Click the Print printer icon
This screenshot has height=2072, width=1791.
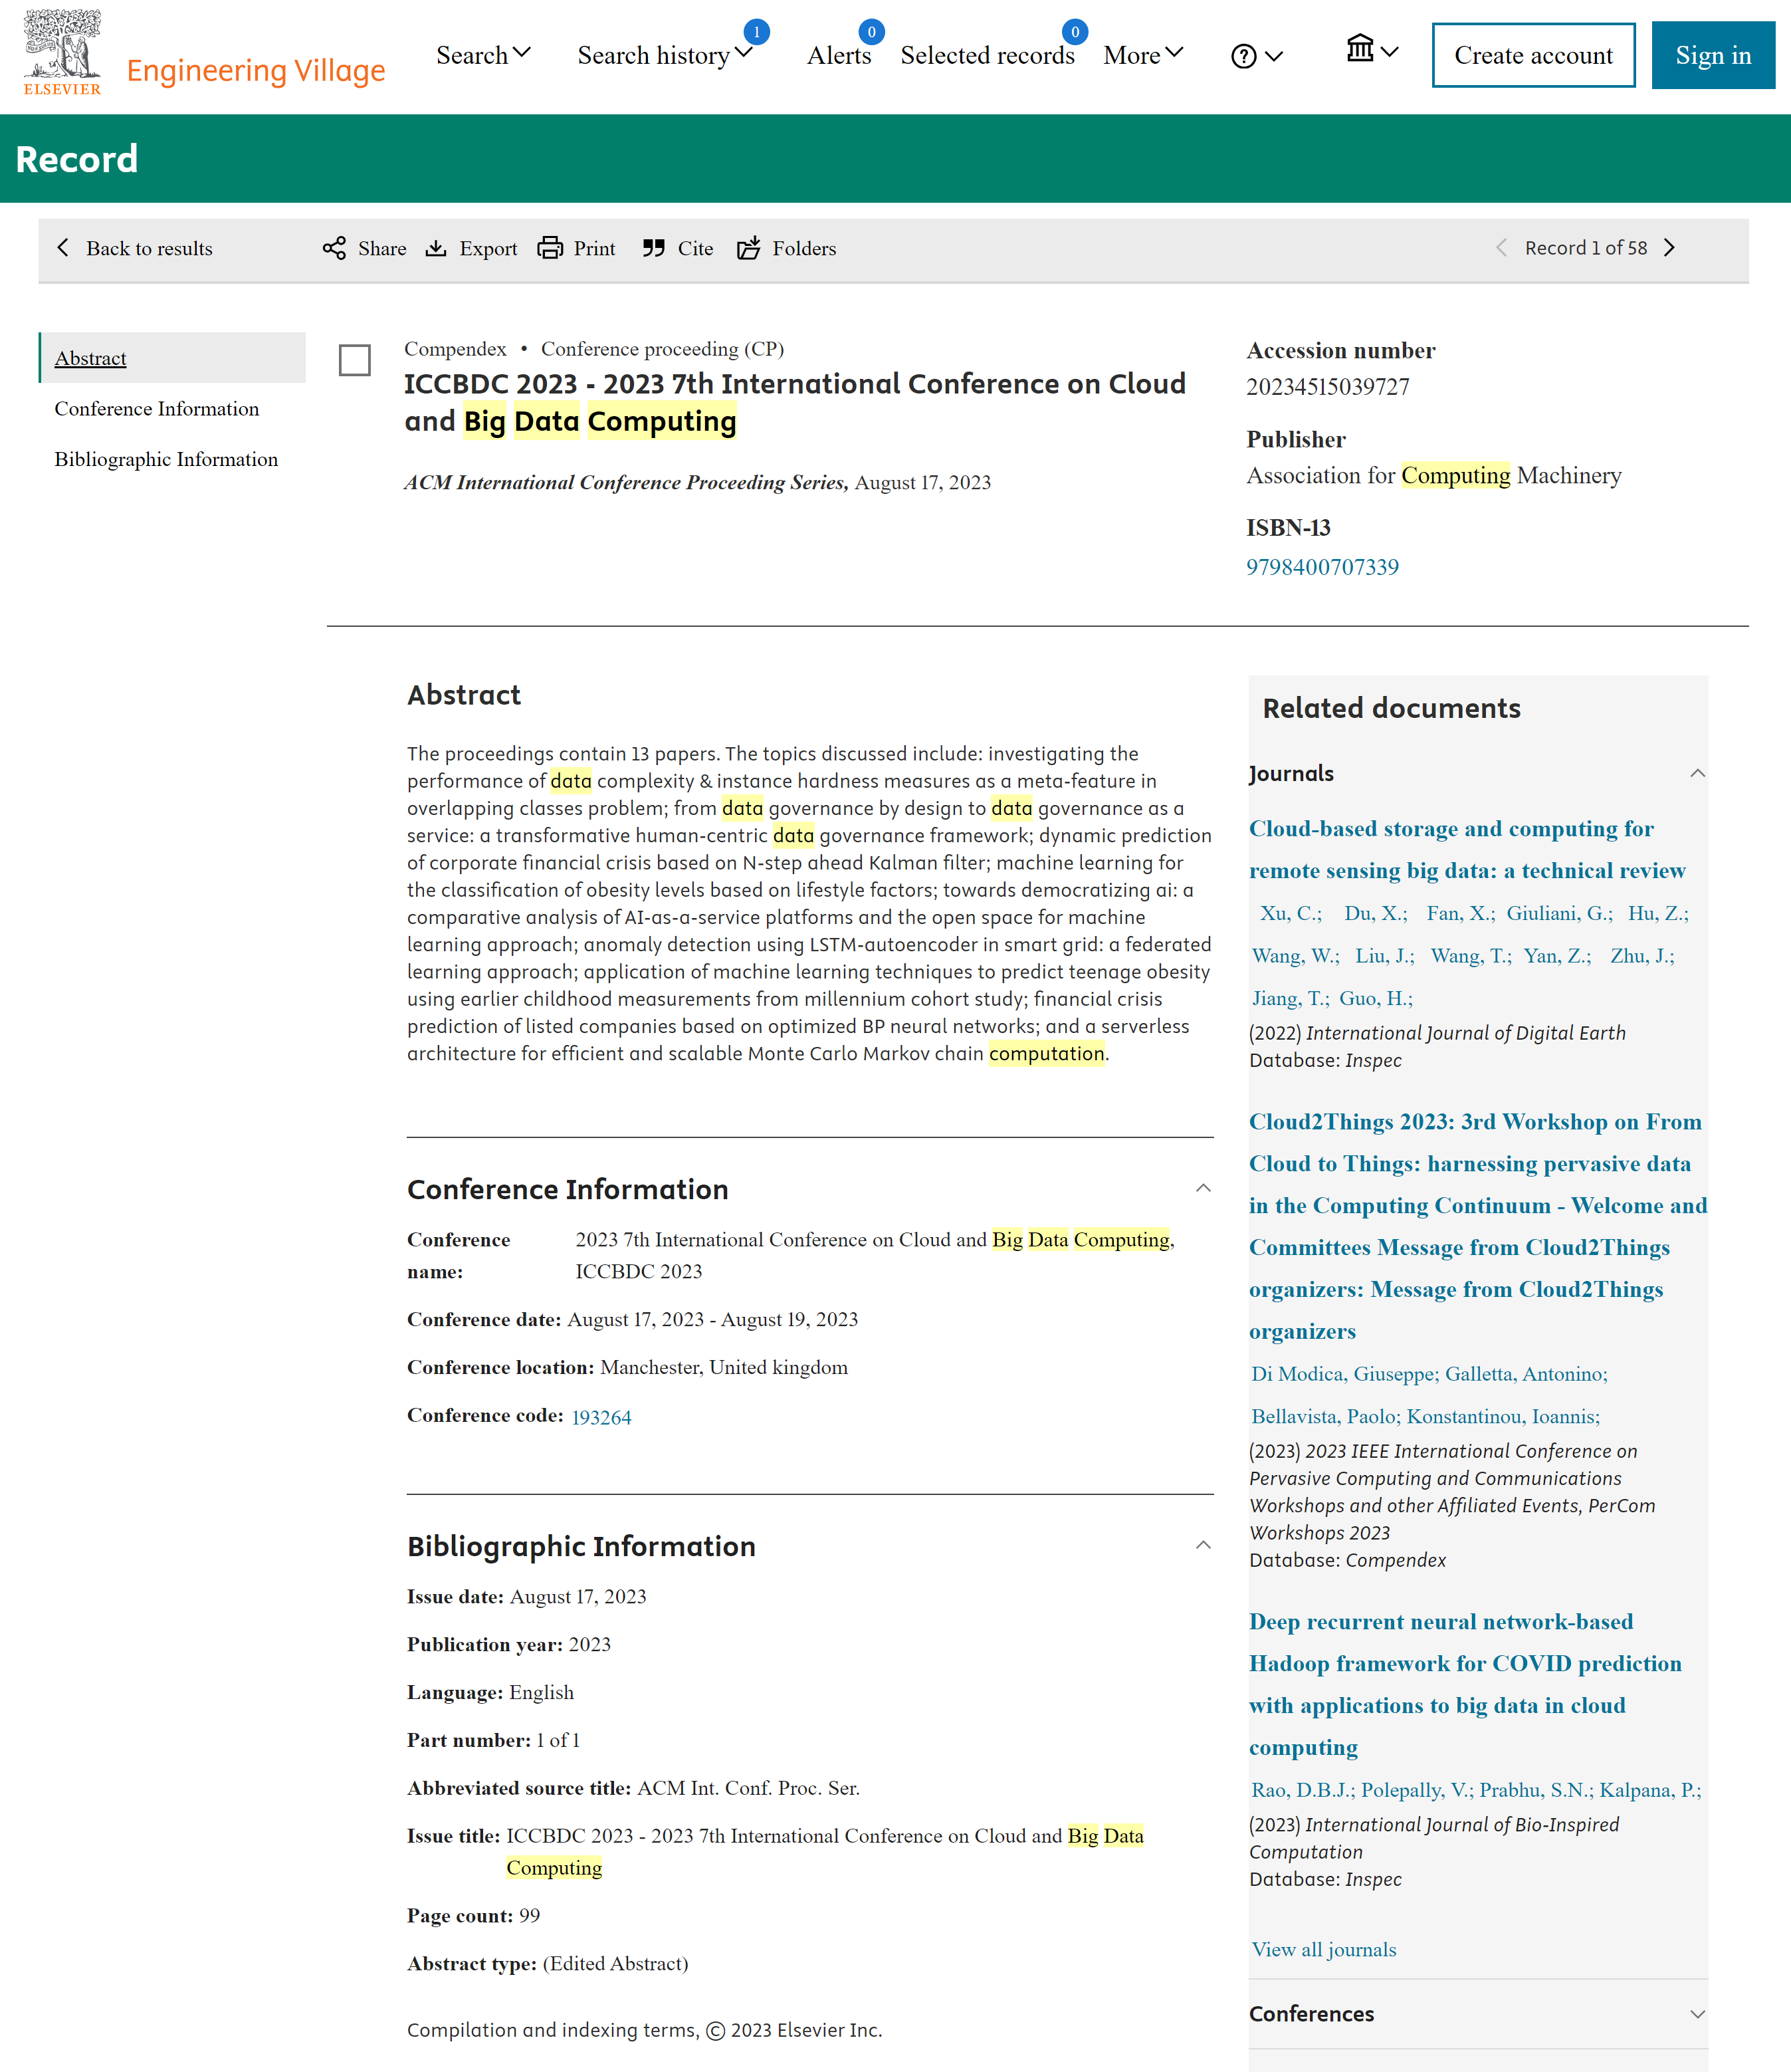click(x=550, y=248)
